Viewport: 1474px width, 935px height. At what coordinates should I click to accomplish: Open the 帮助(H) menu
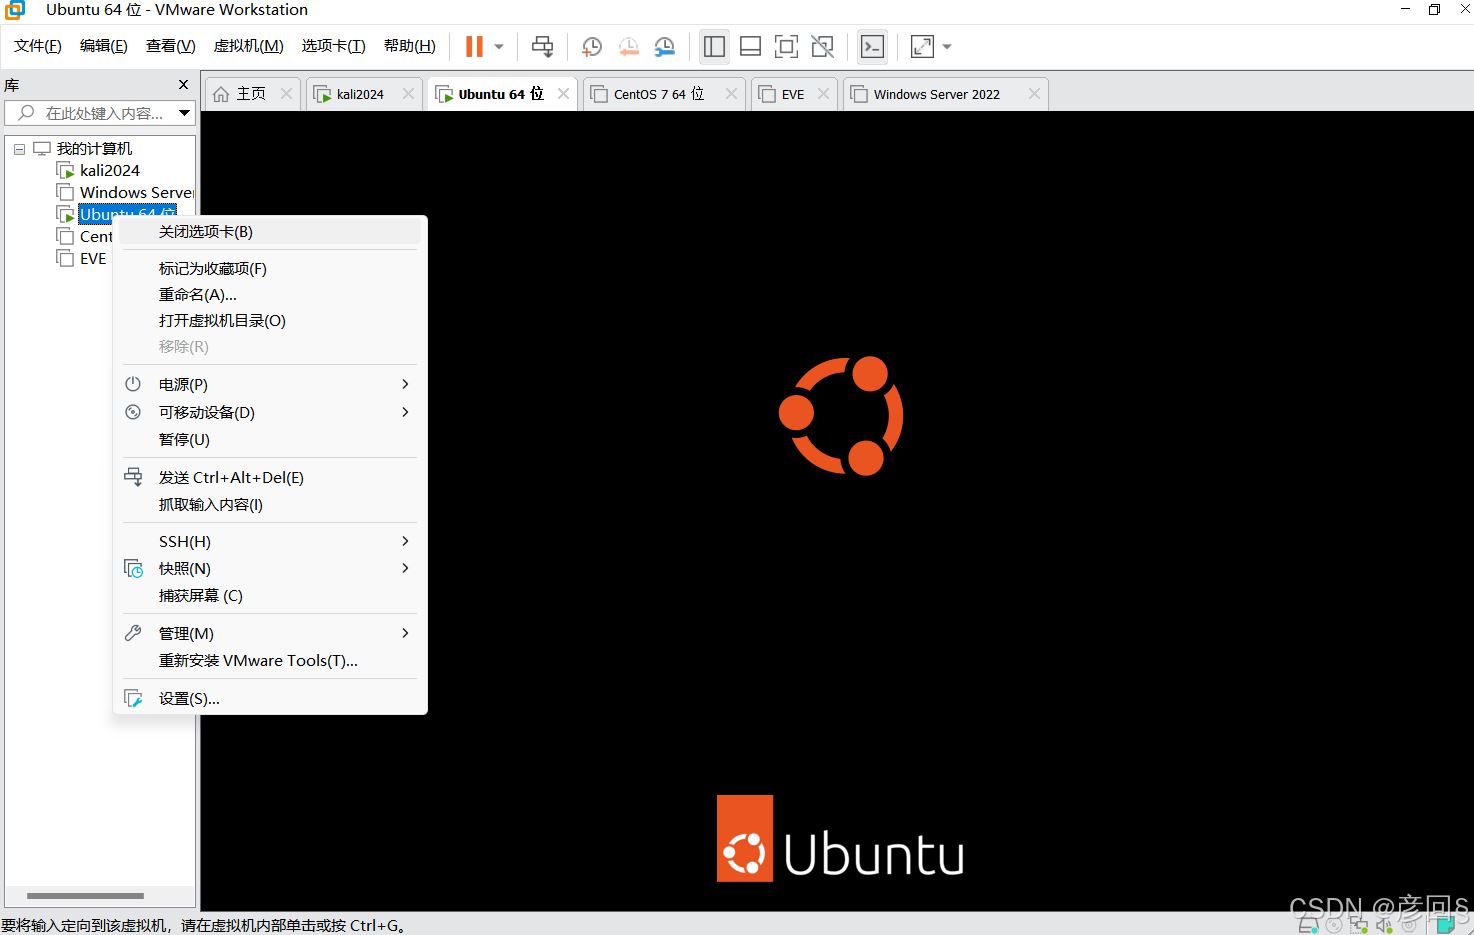pos(410,46)
